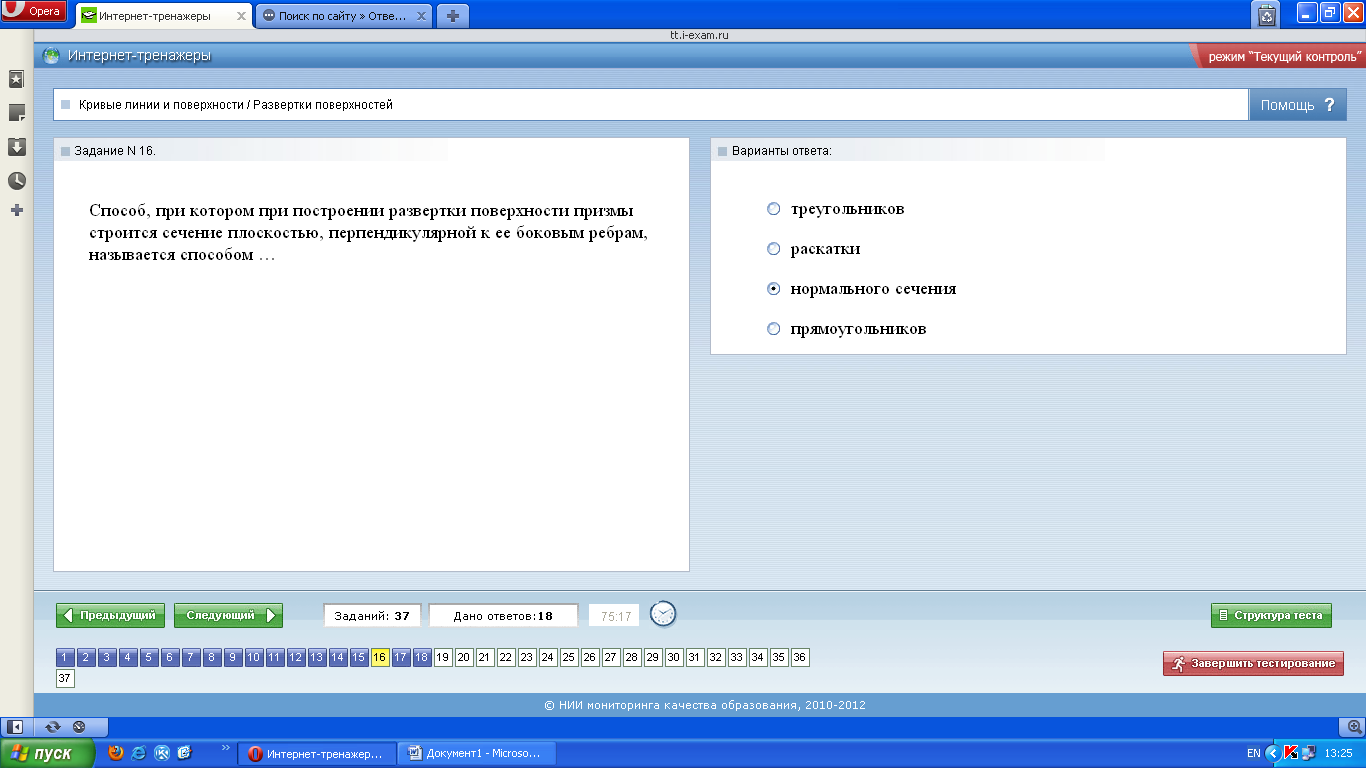
Task: Click the 75:17 remaining time field
Action: (x=615, y=616)
